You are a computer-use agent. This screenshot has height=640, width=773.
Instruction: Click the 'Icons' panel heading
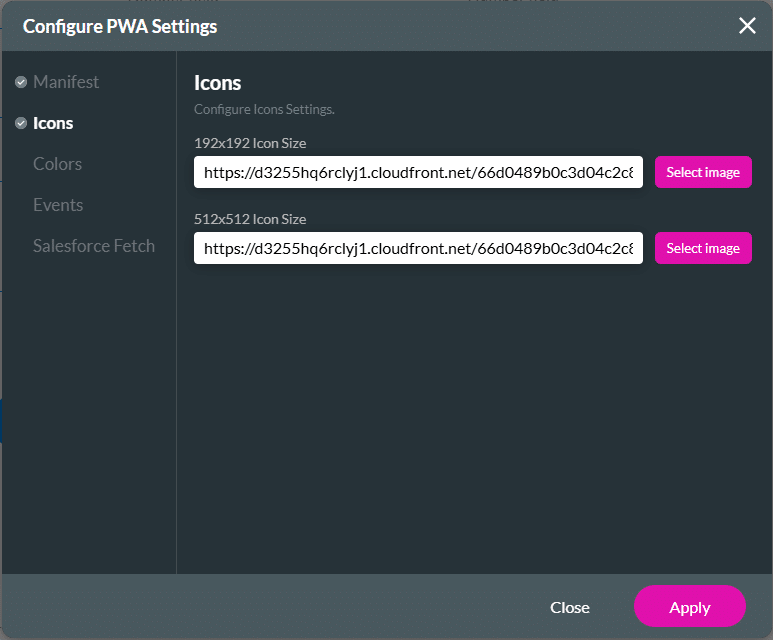pyautogui.click(x=217, y=83)
